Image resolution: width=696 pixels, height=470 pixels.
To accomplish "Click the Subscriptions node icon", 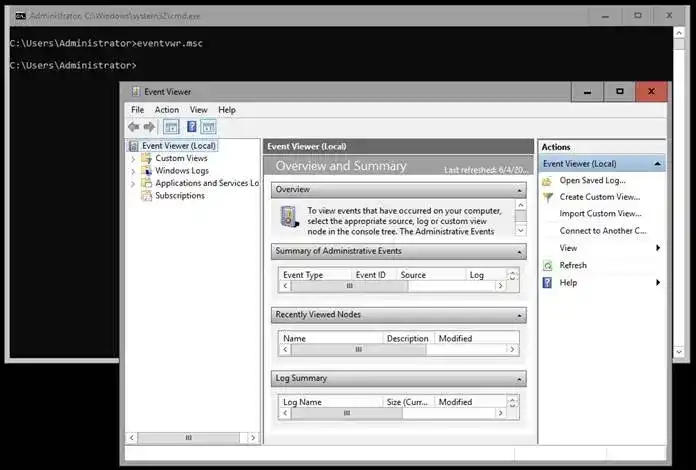I will coord(146,195).
